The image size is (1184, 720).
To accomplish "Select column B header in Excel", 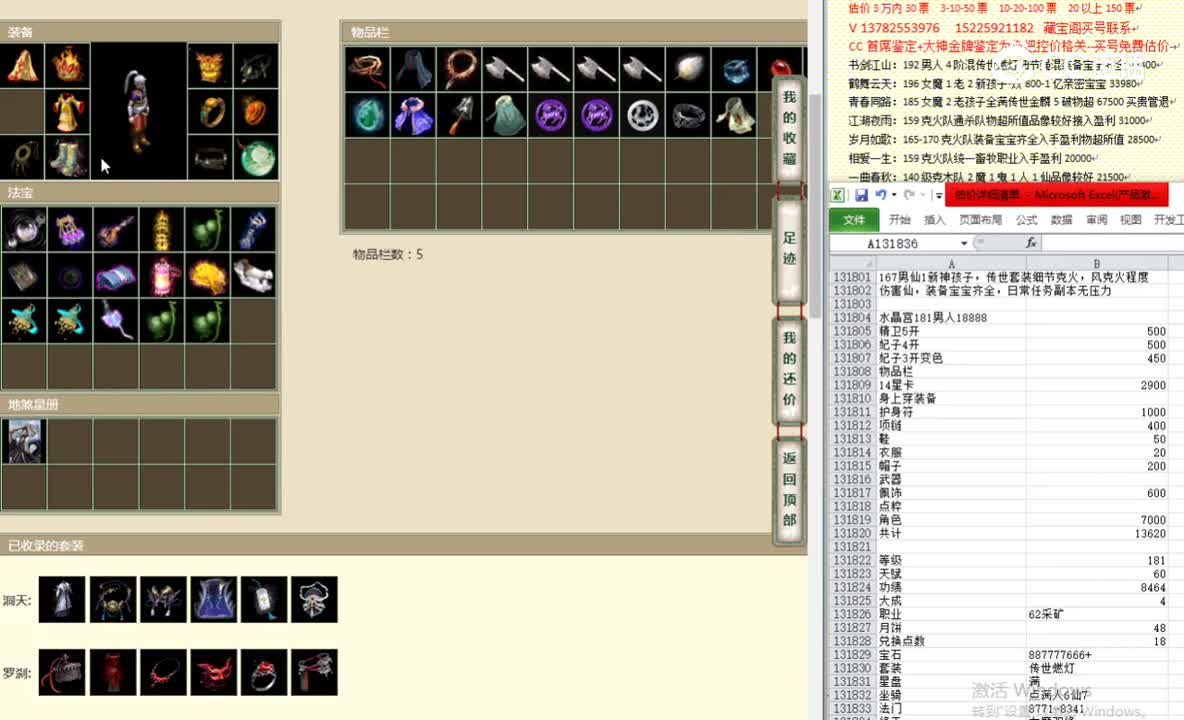I will coord(1096,263).
